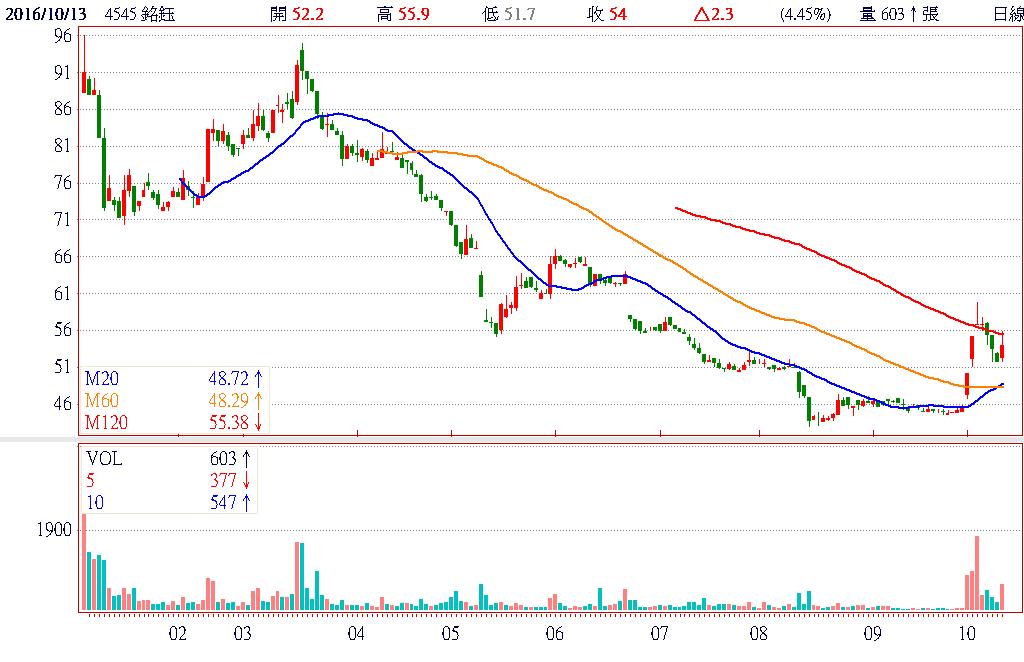
Task: Click the 日線 daily chart label
Action: 1007,13
